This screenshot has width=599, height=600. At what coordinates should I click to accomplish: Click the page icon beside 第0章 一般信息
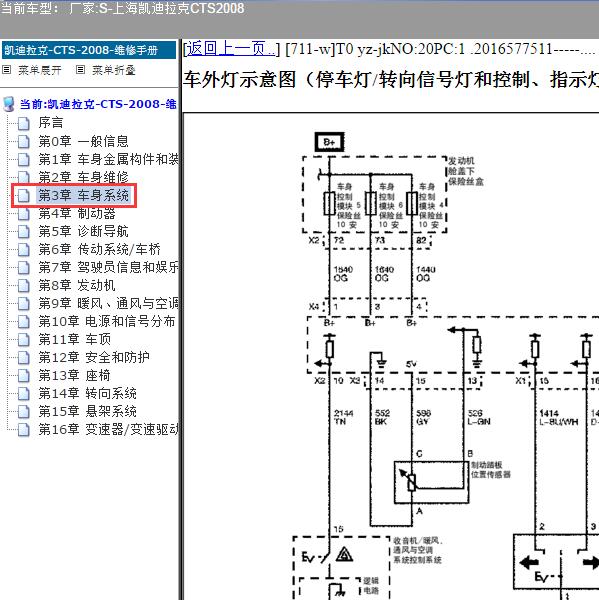pos(24,141)
